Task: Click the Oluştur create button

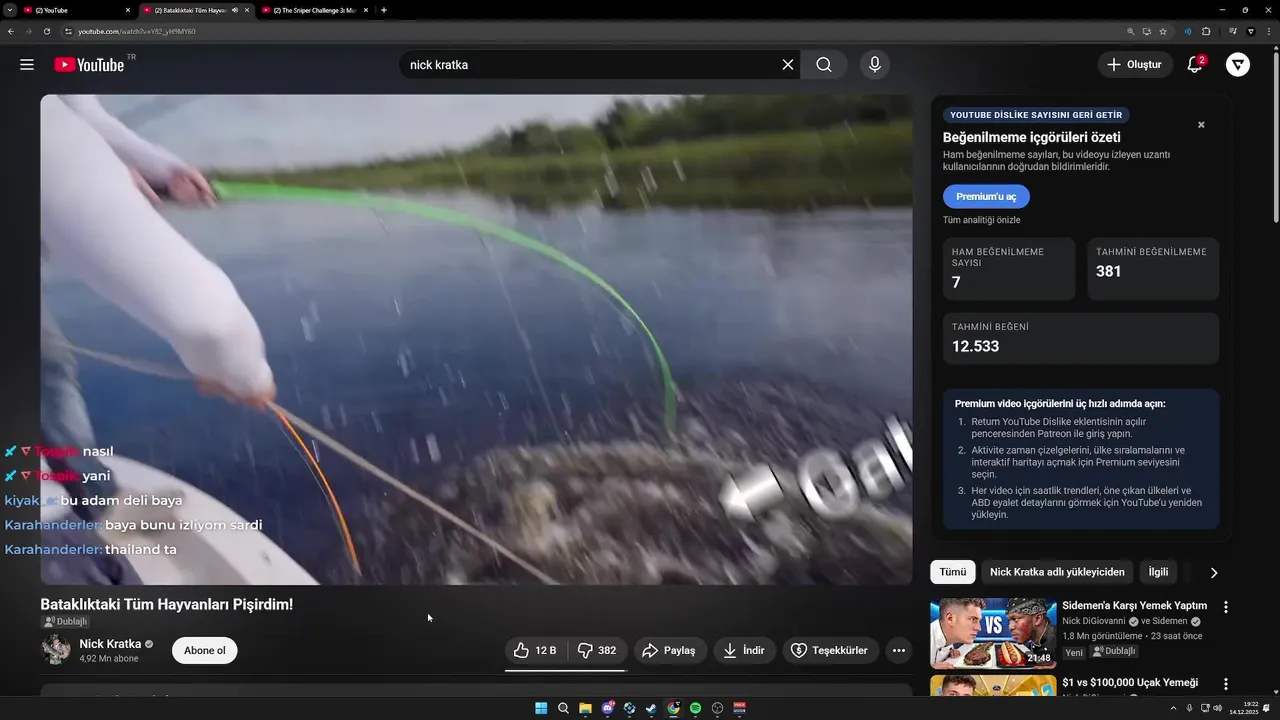Action: pyautogui.click(x=1135, y=65)
